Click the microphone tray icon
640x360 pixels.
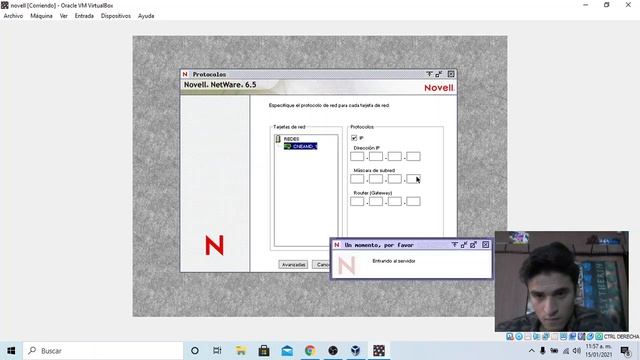542,351
